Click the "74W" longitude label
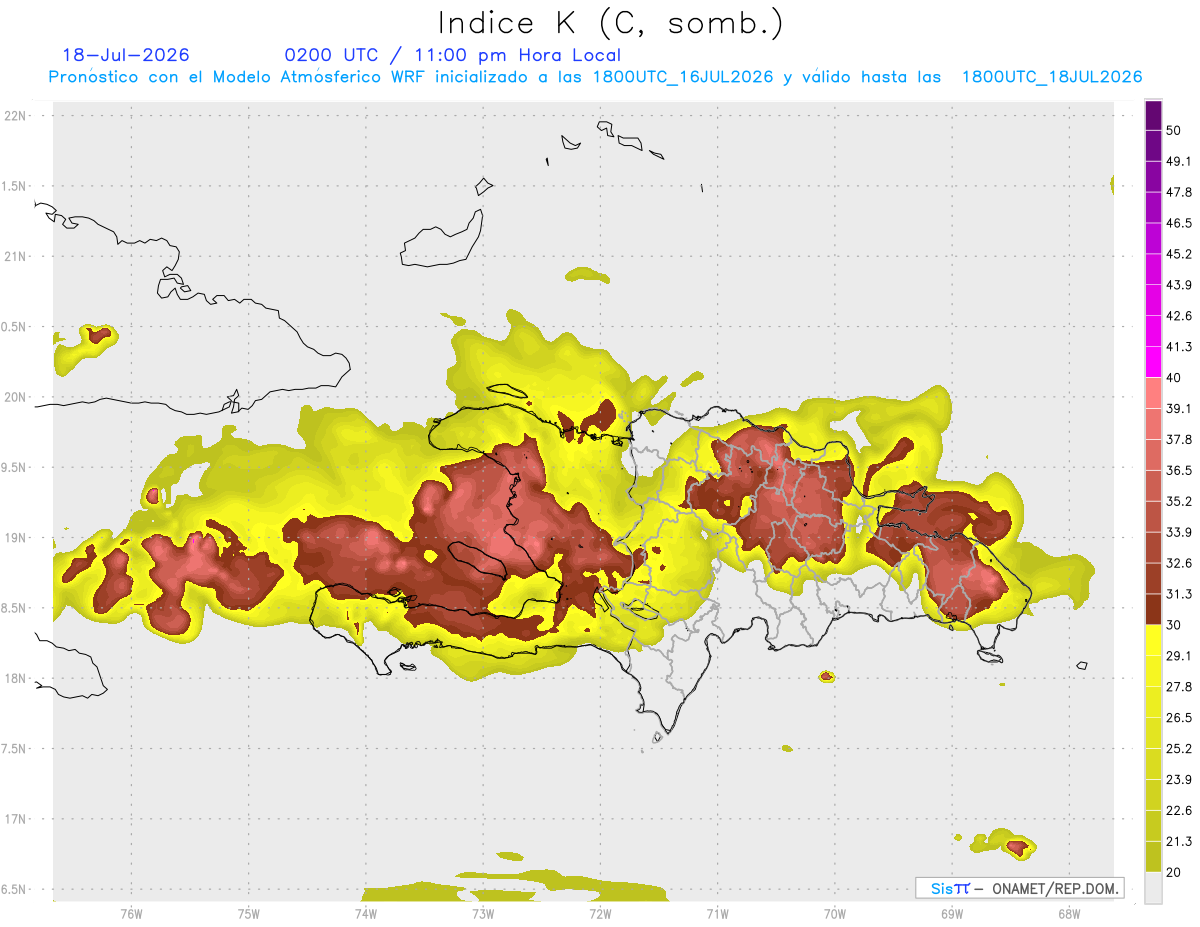This screenshot has width=1200, height=927. pos(366,913)
